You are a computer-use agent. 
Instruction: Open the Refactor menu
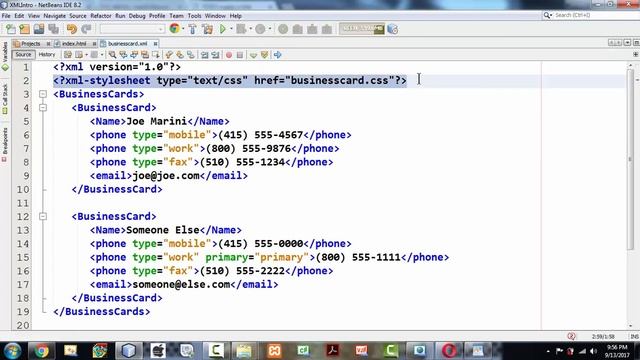click(x=101, y=16)
